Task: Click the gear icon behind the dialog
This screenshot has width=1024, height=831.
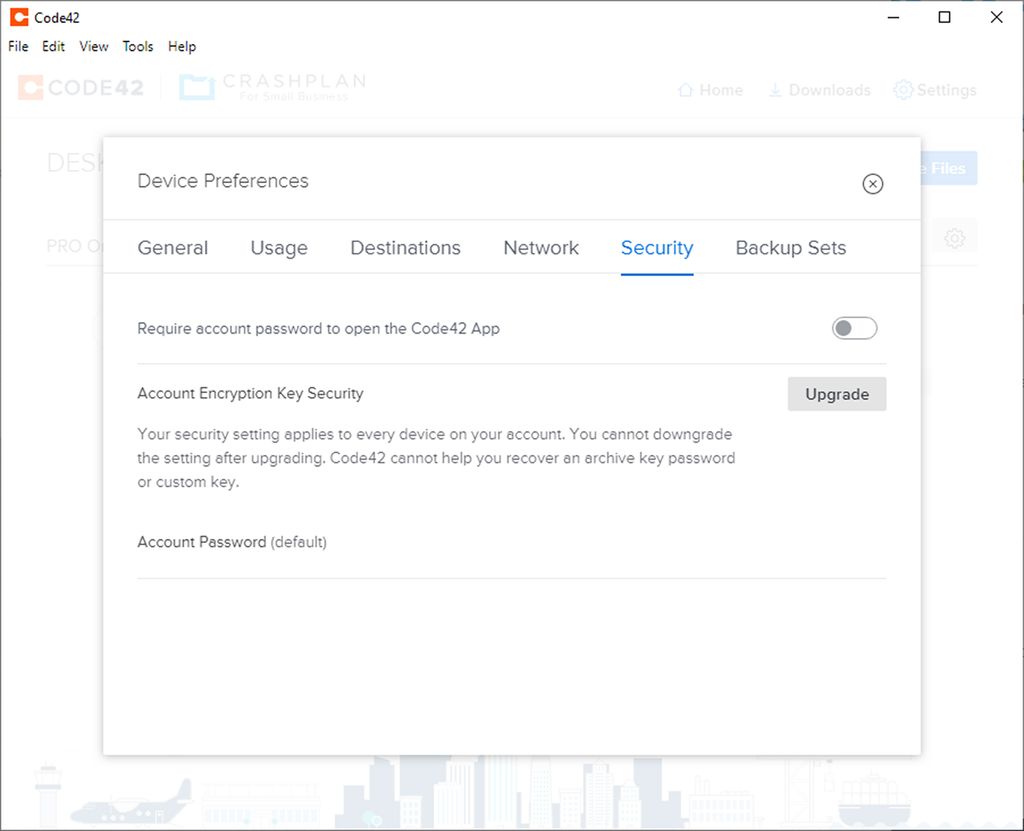Action: [955, 238]
